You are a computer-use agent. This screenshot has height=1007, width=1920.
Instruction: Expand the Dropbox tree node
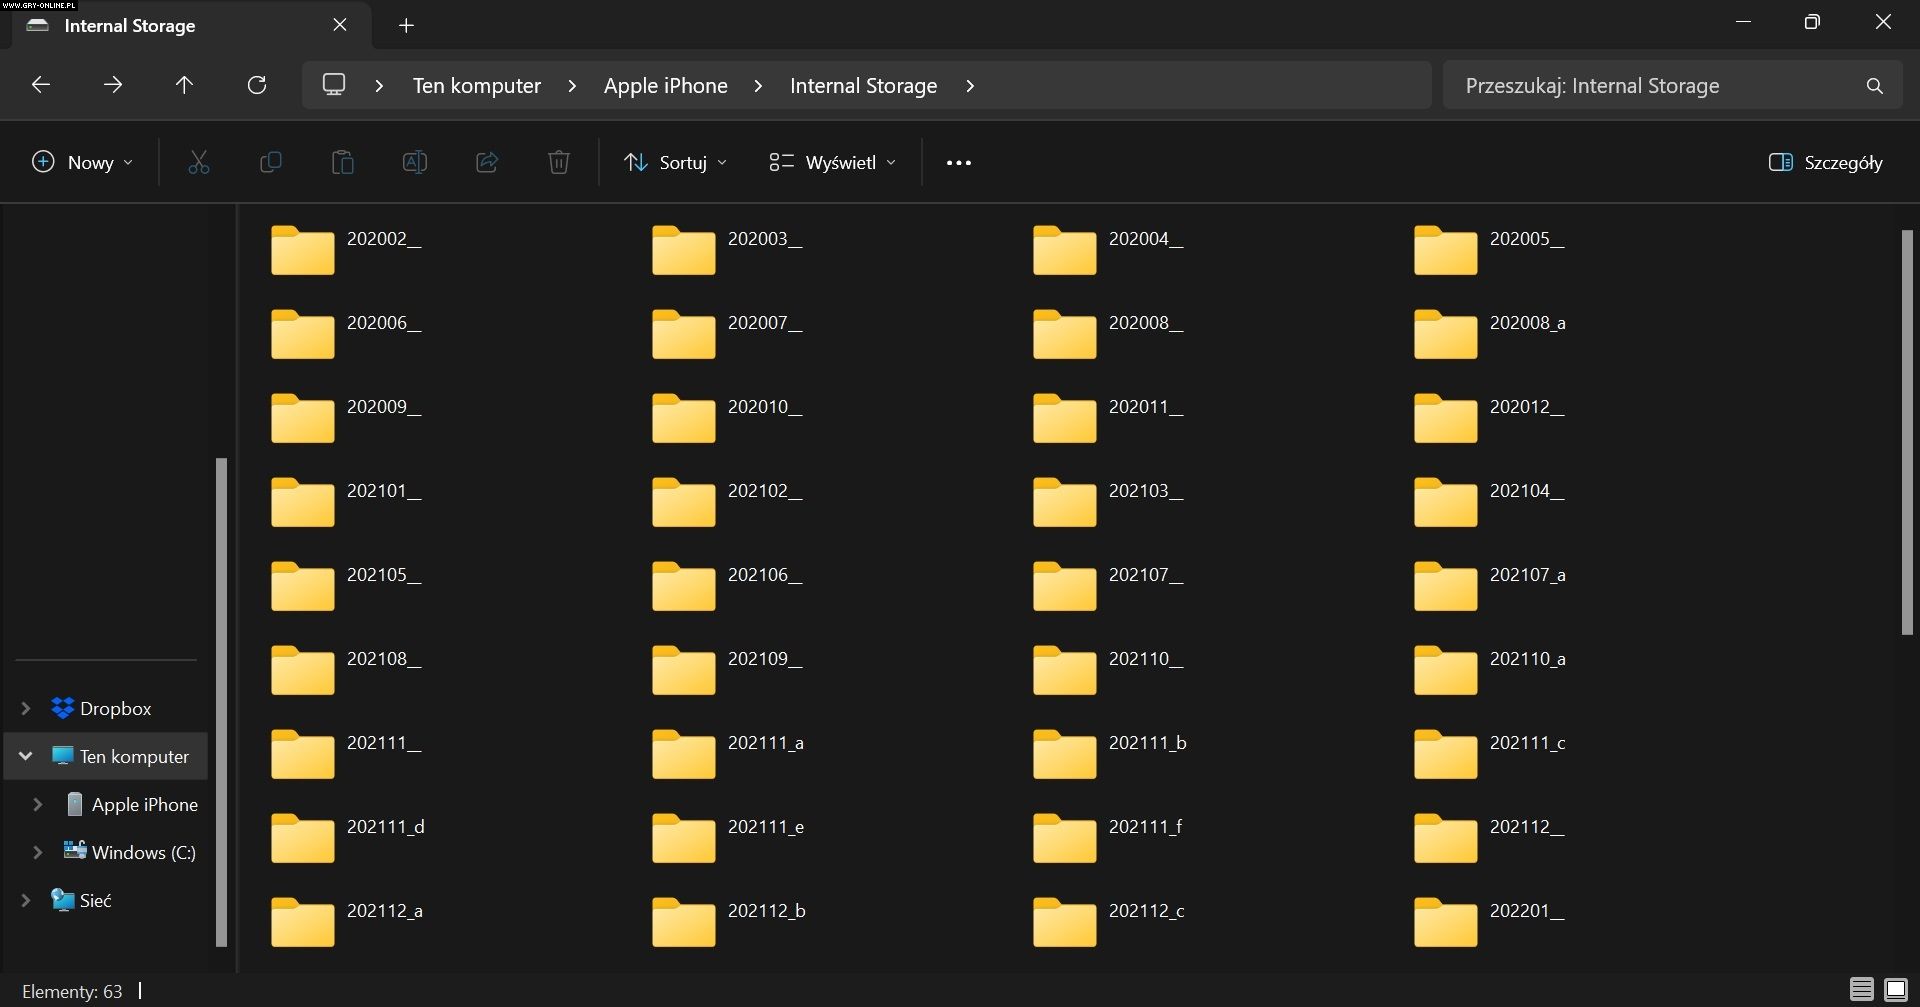point(26,708)
